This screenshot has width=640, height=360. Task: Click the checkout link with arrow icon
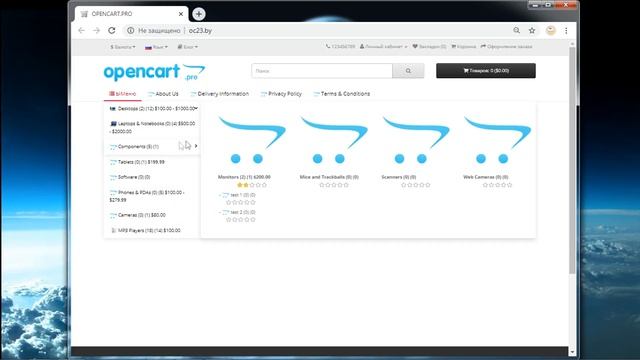(507, 47)
